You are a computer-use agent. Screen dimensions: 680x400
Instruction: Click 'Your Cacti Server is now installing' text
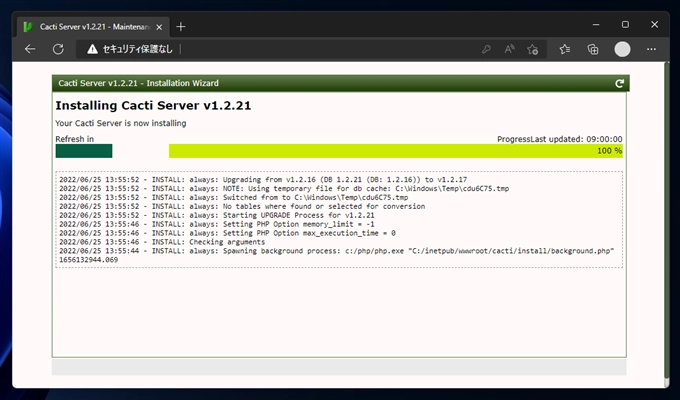[x=121, y=123]
